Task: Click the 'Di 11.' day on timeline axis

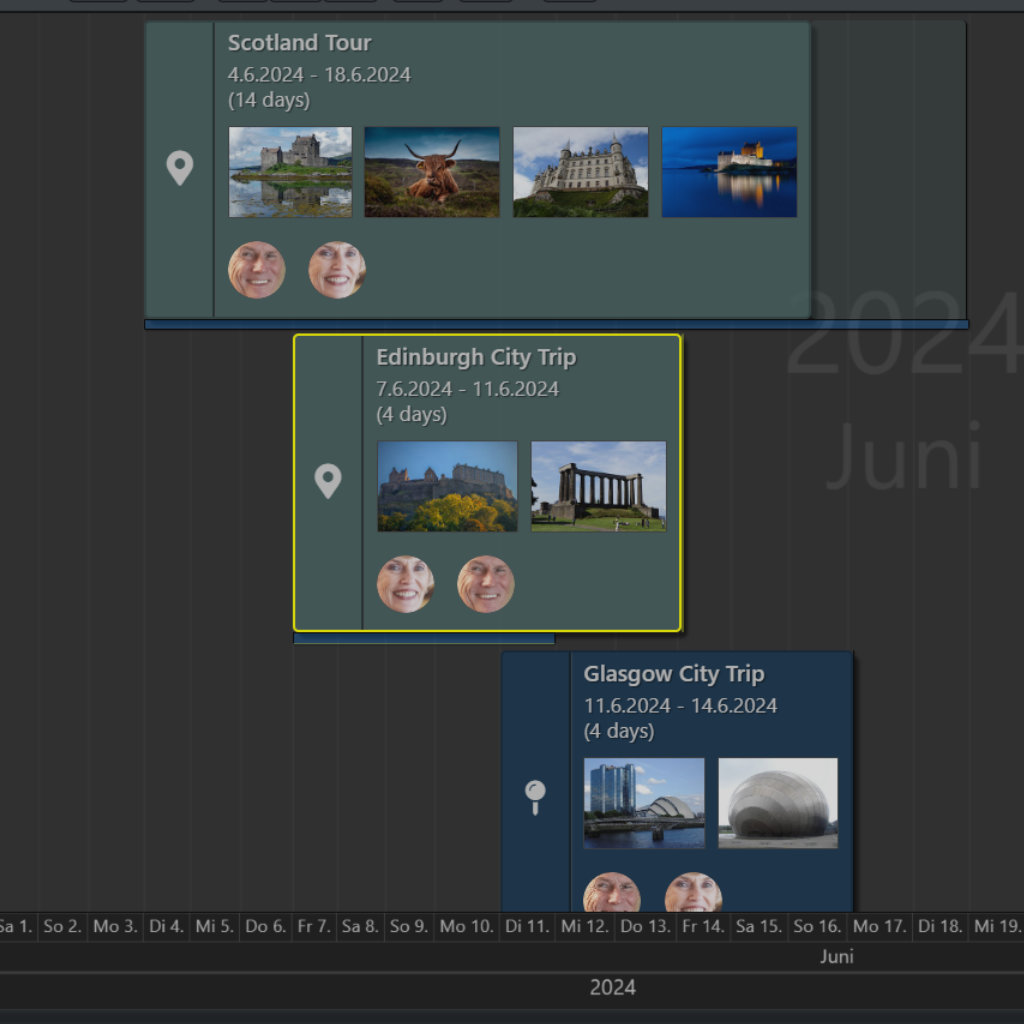Action: pos(527,926)
